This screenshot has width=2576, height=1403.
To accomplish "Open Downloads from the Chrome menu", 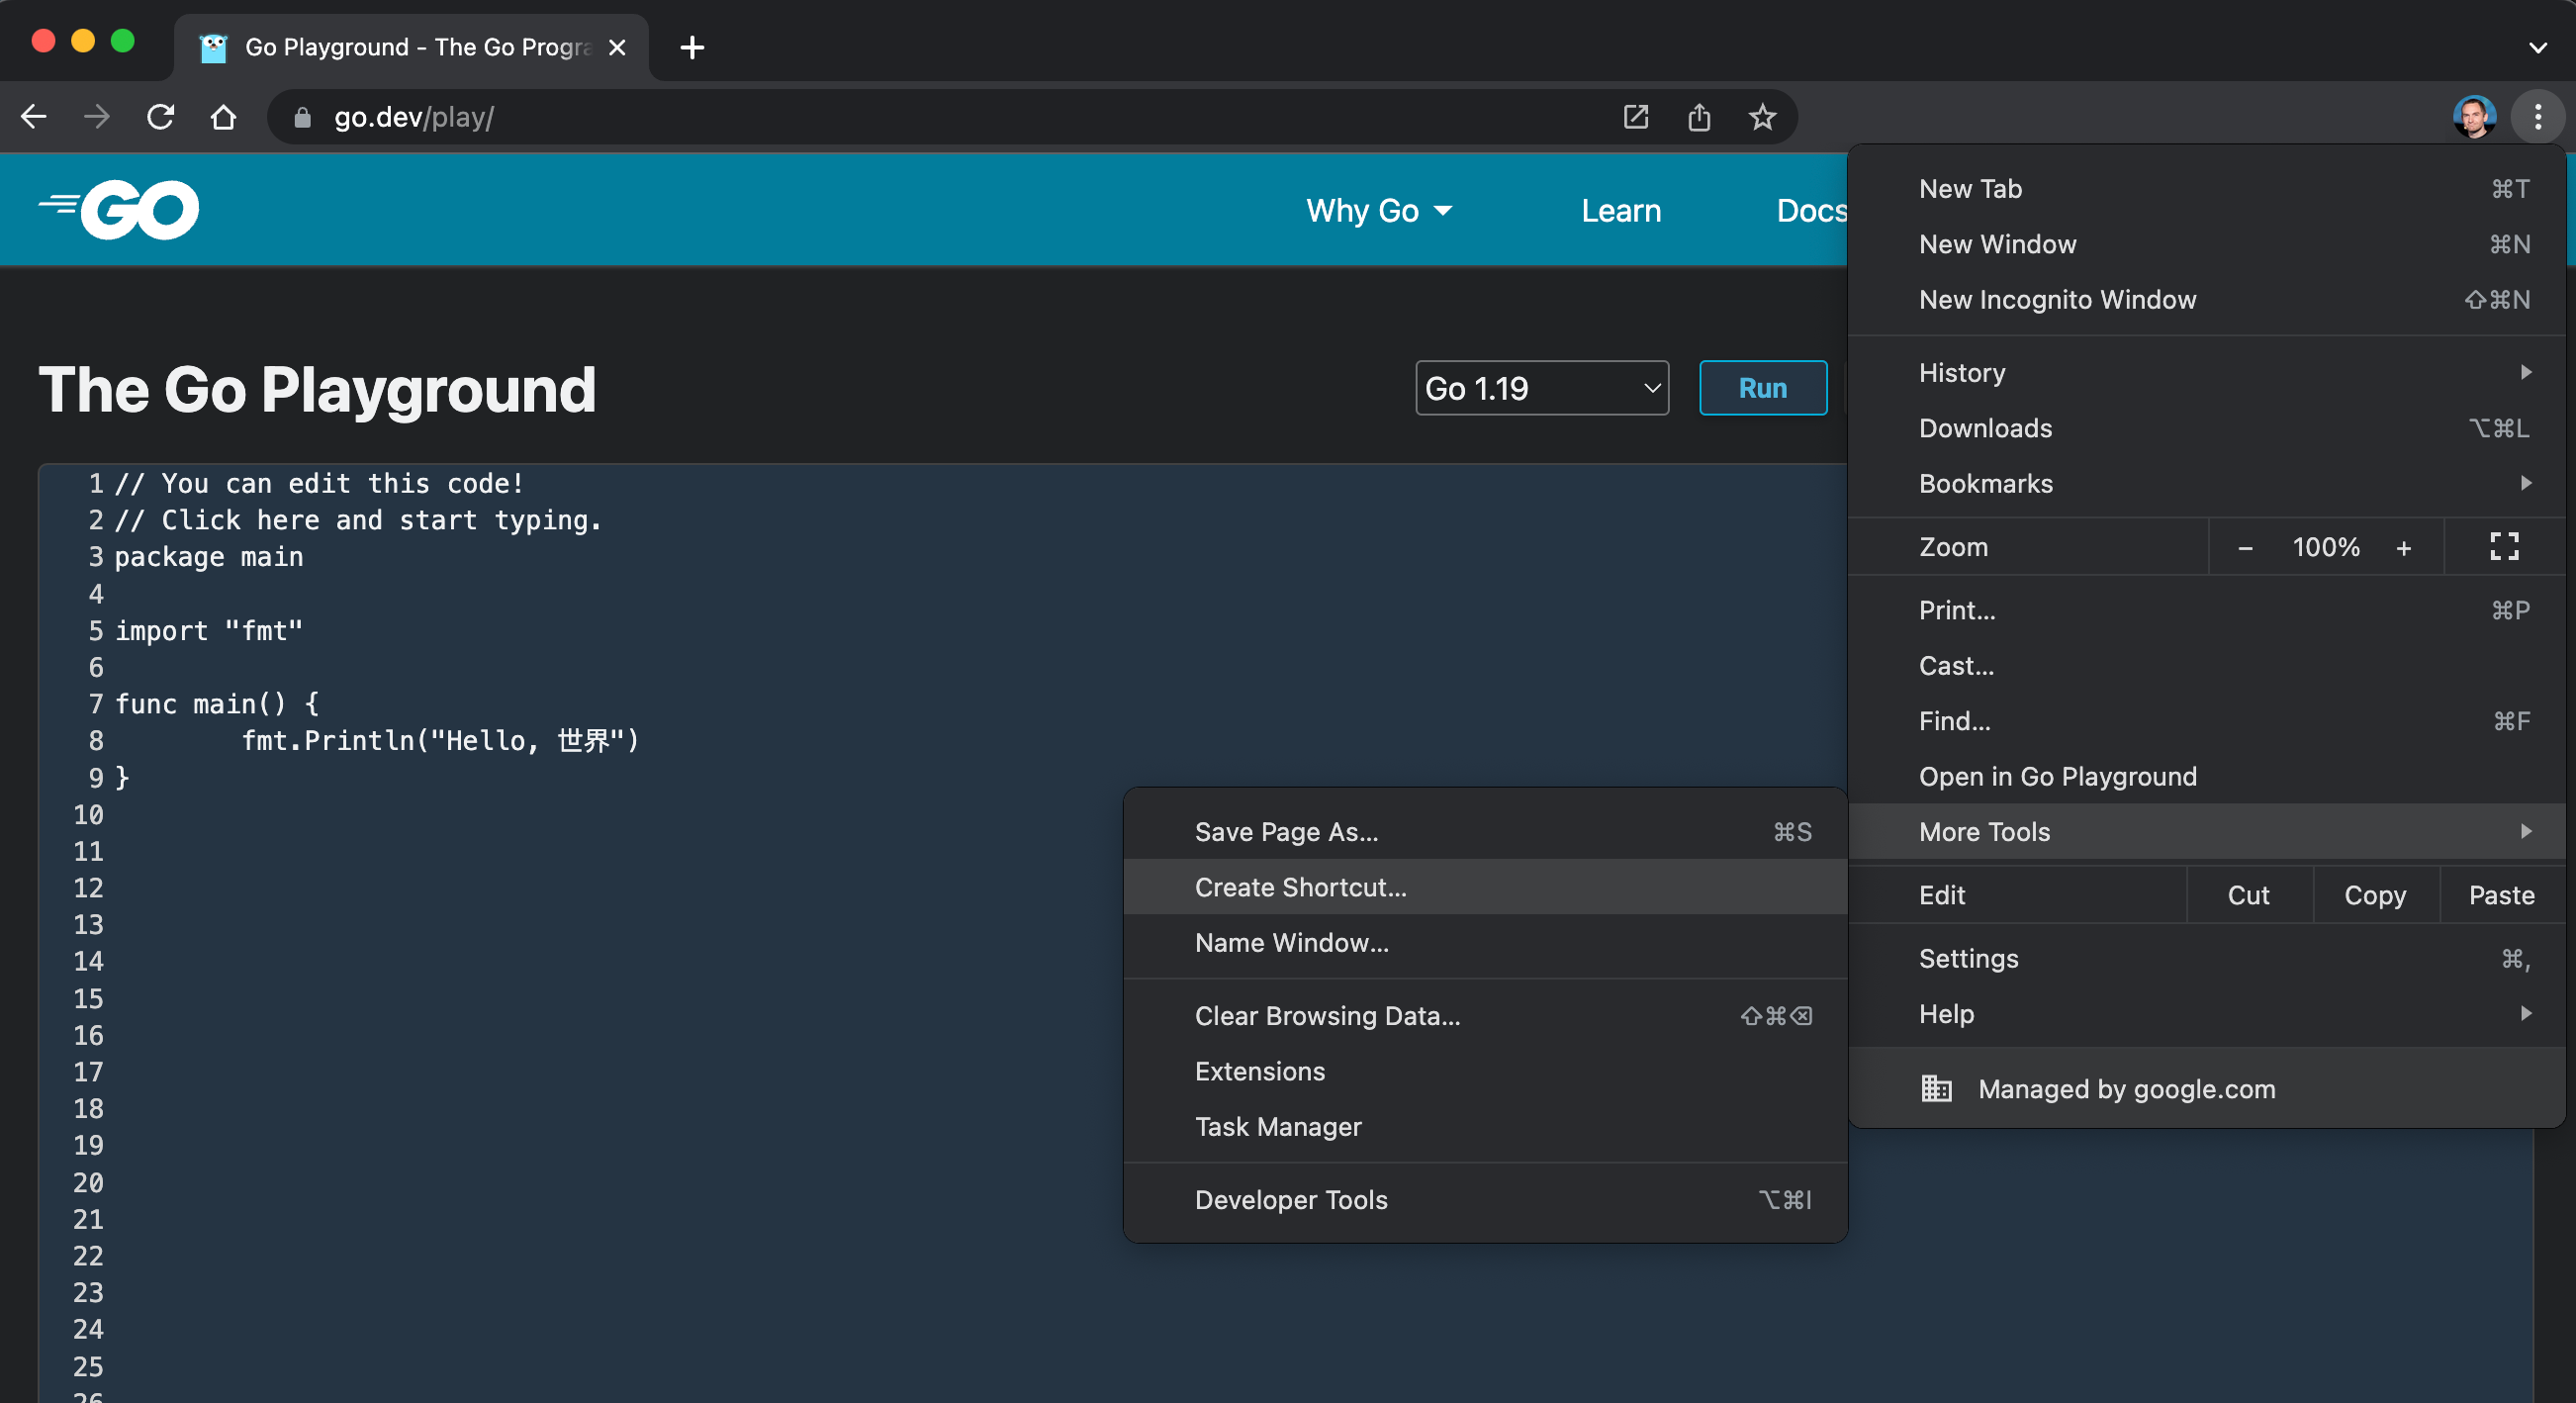I will pyautogui.click(x=2206, y=428).
